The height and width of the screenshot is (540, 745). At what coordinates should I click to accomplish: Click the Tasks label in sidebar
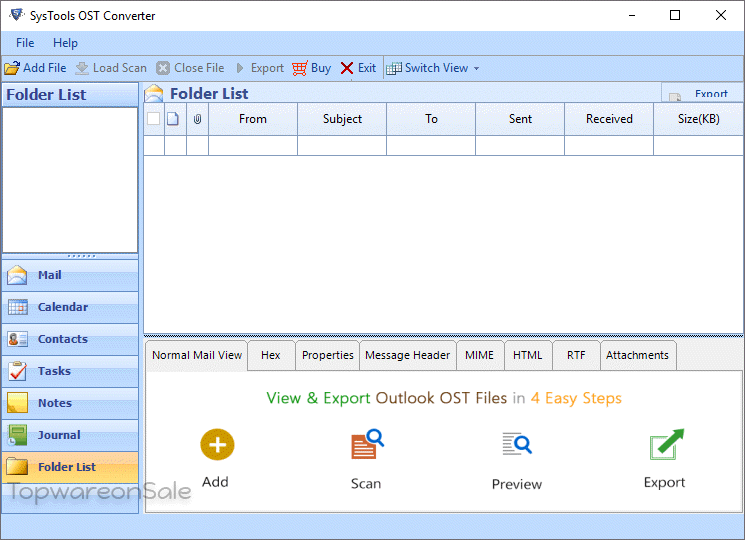click(x=54, y=371)
